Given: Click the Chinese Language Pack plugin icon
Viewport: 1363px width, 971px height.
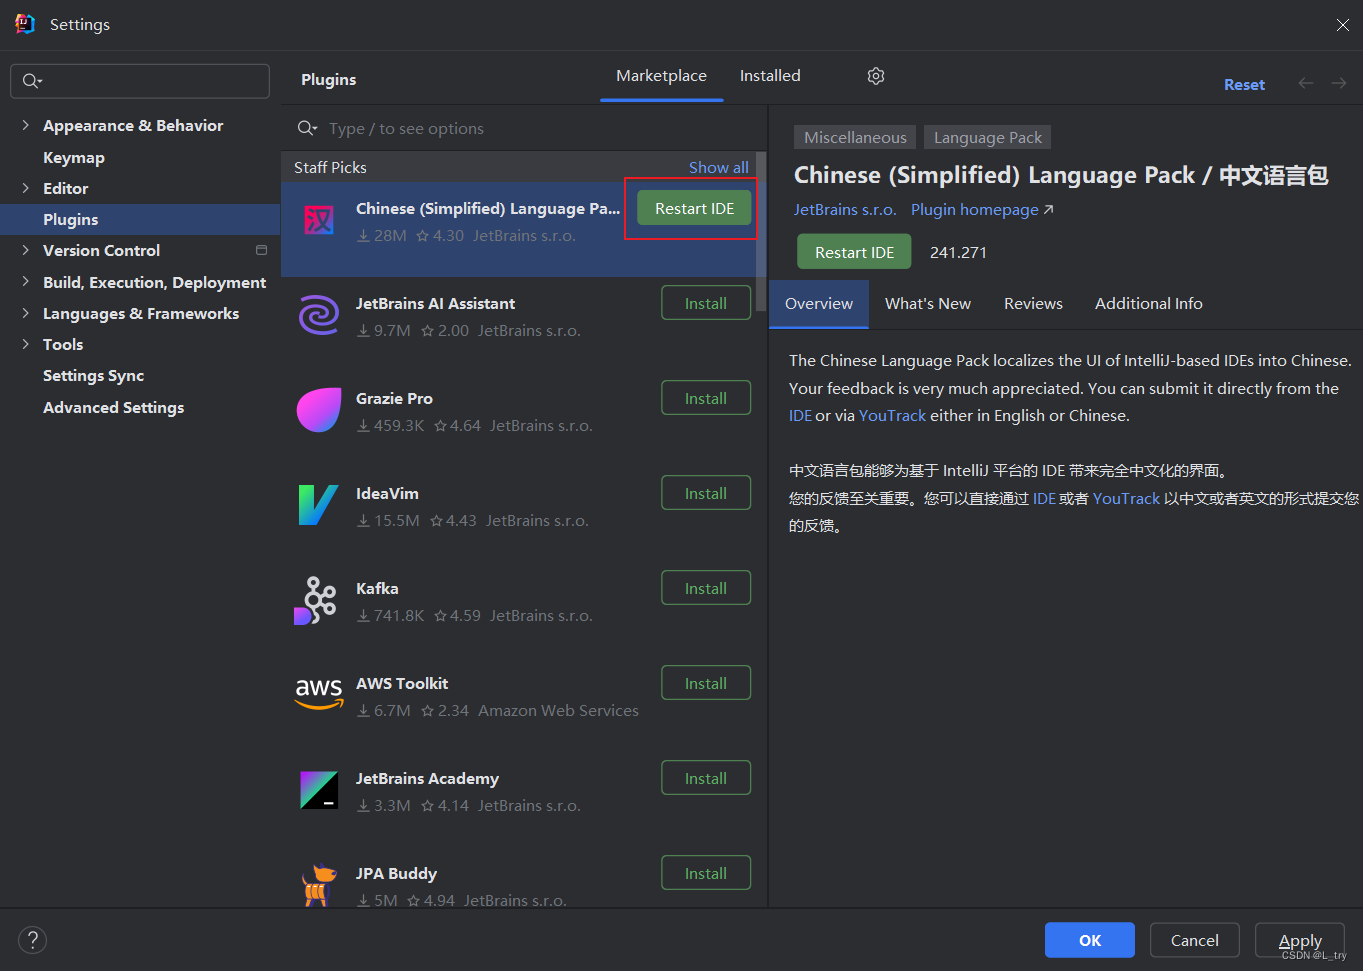Looking at the screenshot, I should coord(319,219).
